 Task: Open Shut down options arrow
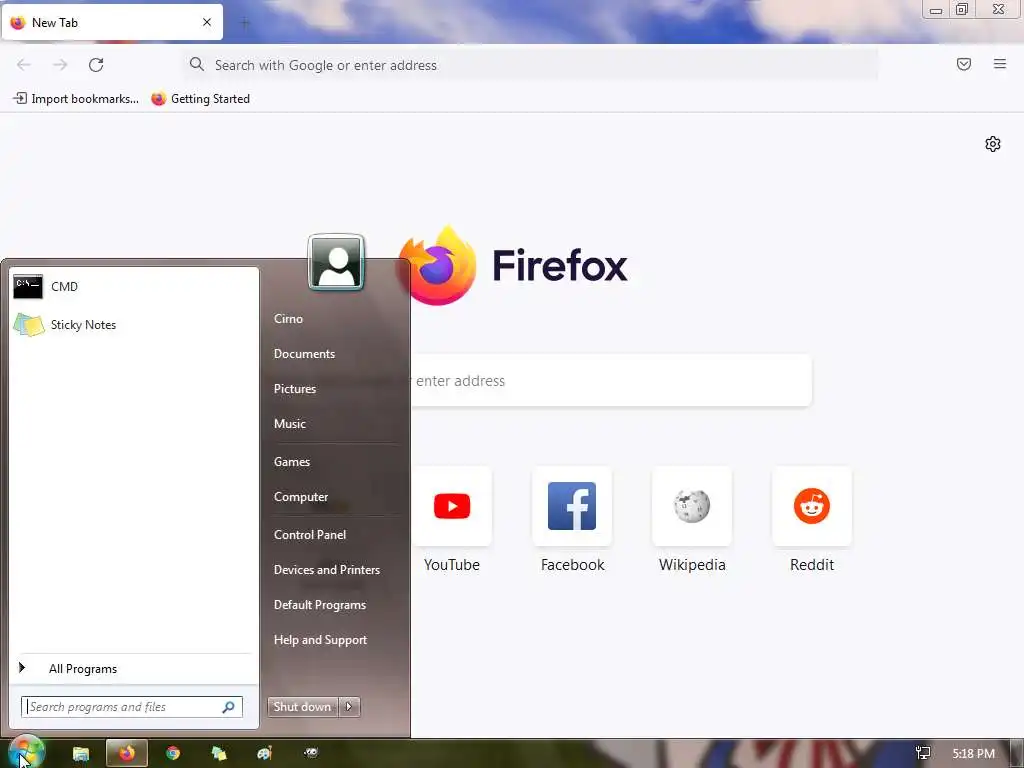[x=349, y=707]
